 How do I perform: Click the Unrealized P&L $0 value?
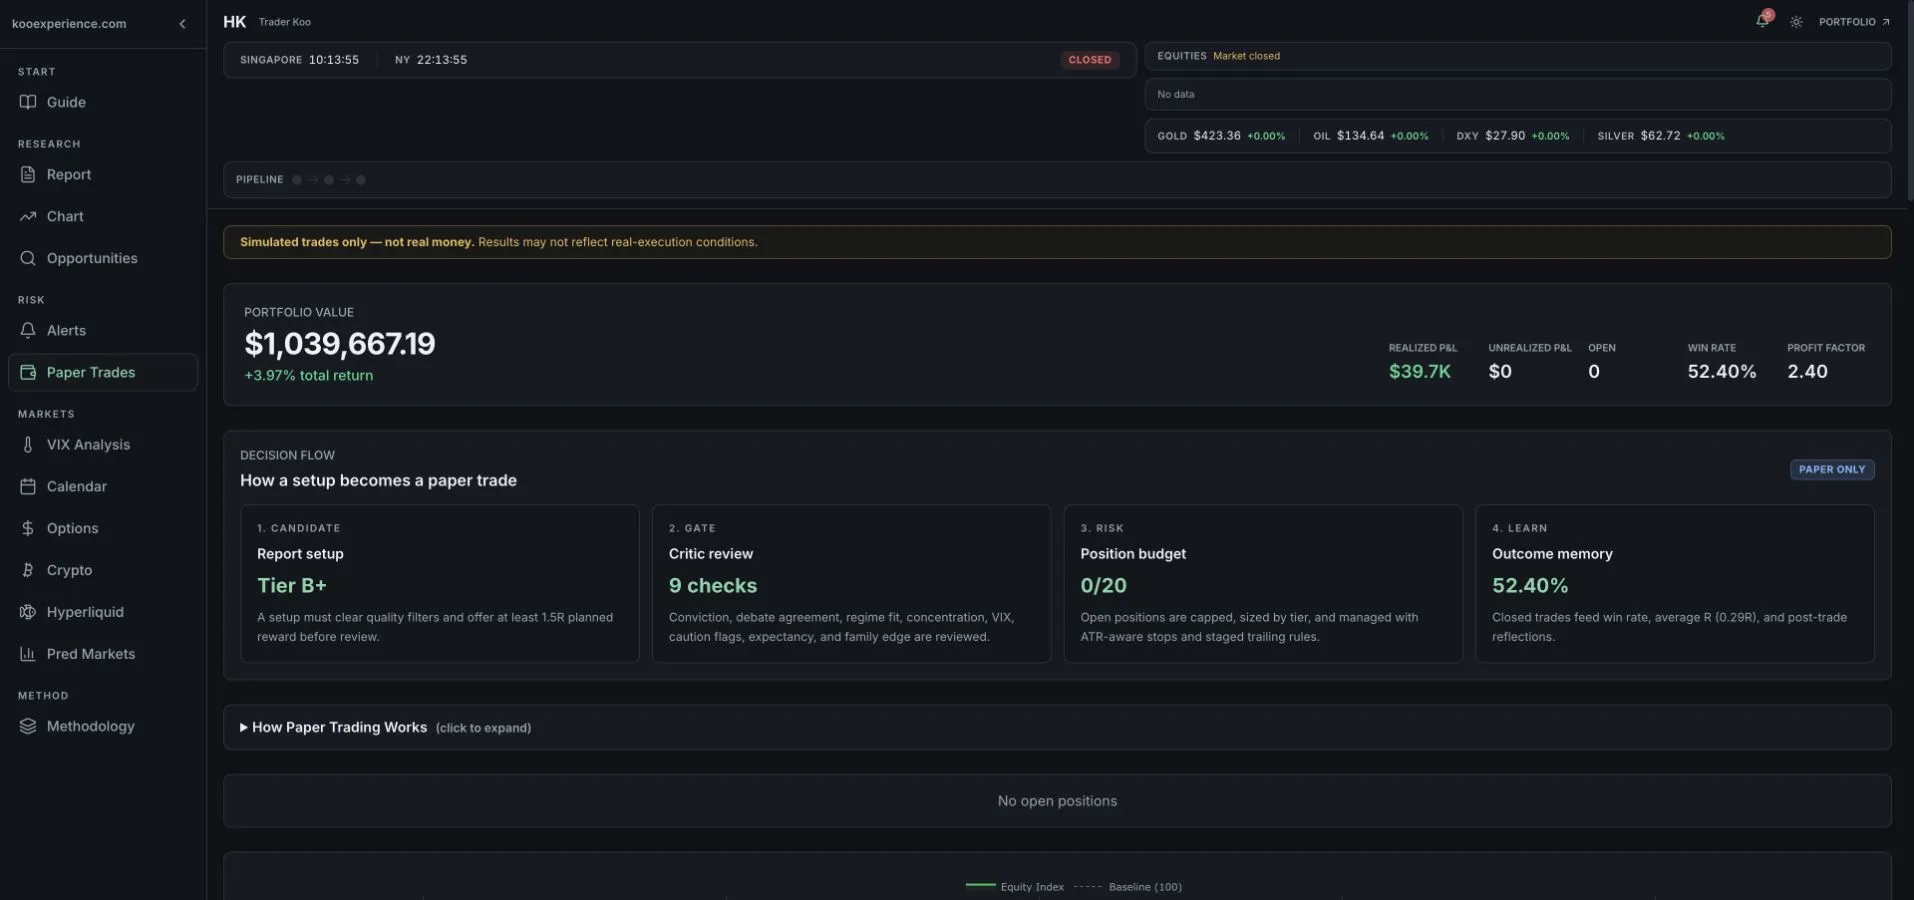click(1500, 372)
